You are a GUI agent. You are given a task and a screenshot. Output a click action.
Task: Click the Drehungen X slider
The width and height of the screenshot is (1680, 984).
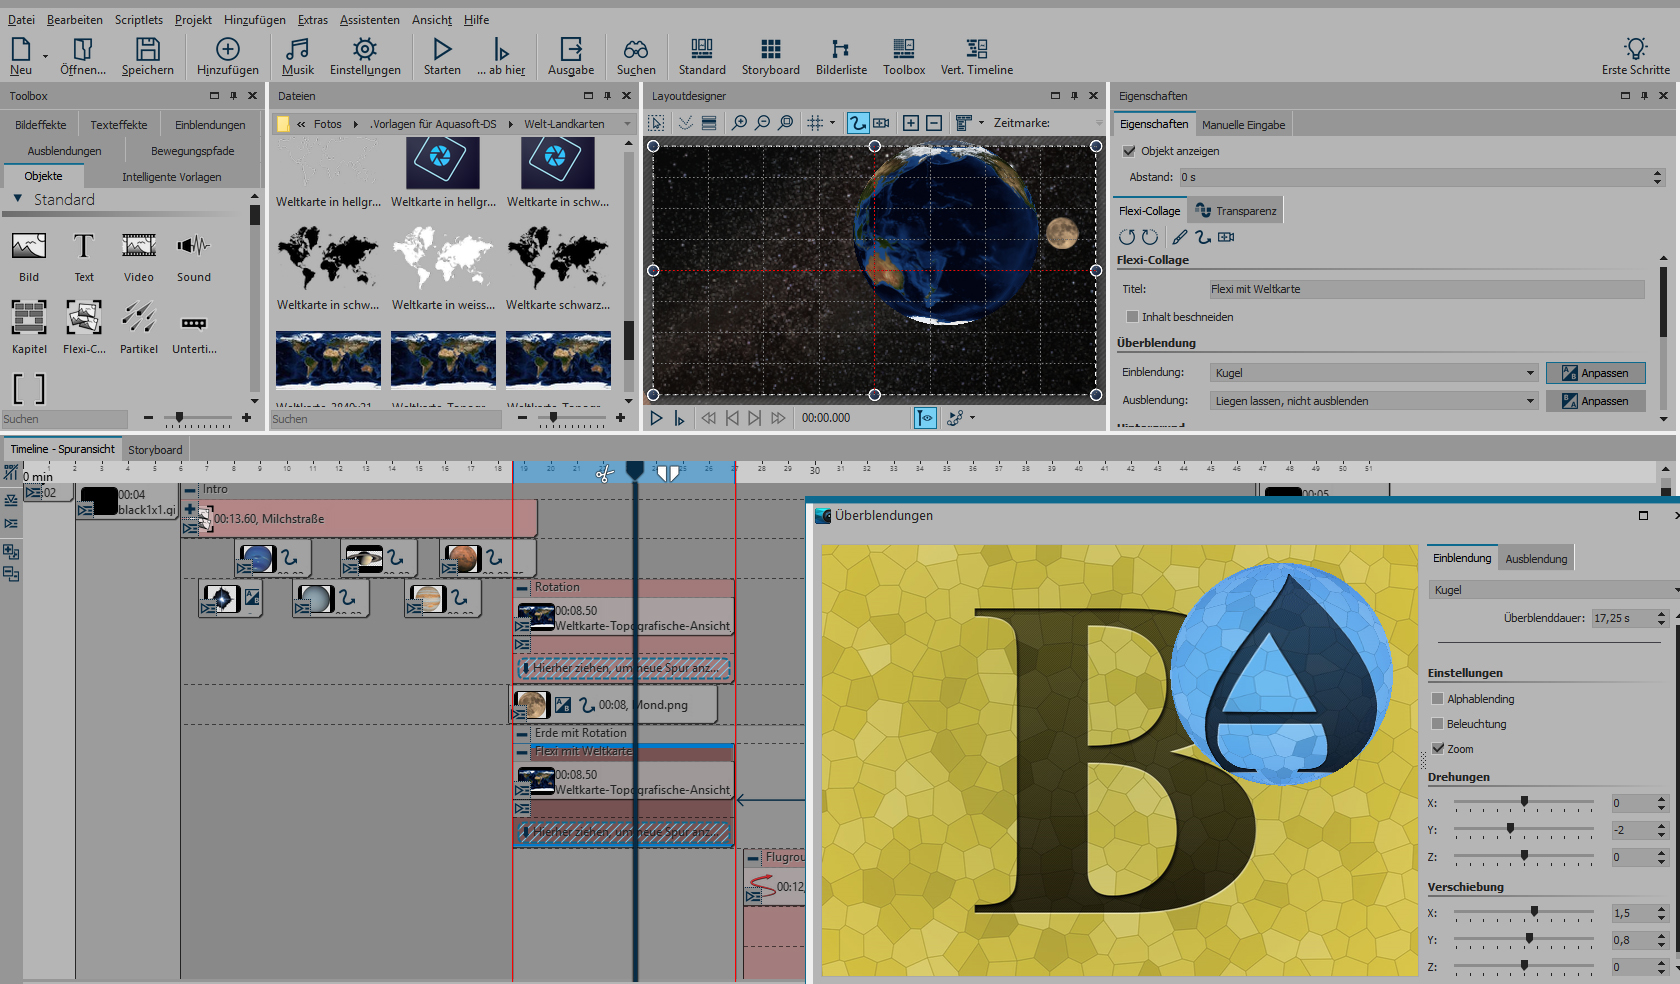click(x=1524, y=803)
